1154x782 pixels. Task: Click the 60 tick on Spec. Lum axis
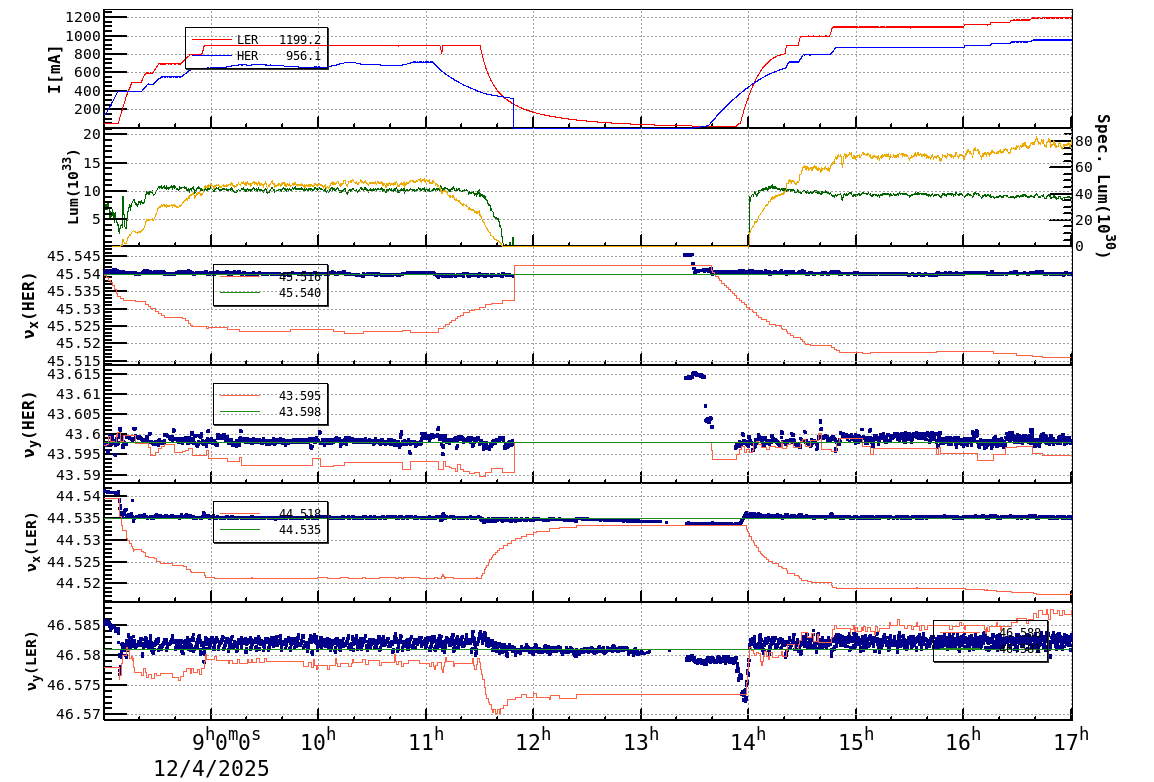point(1083,168)
